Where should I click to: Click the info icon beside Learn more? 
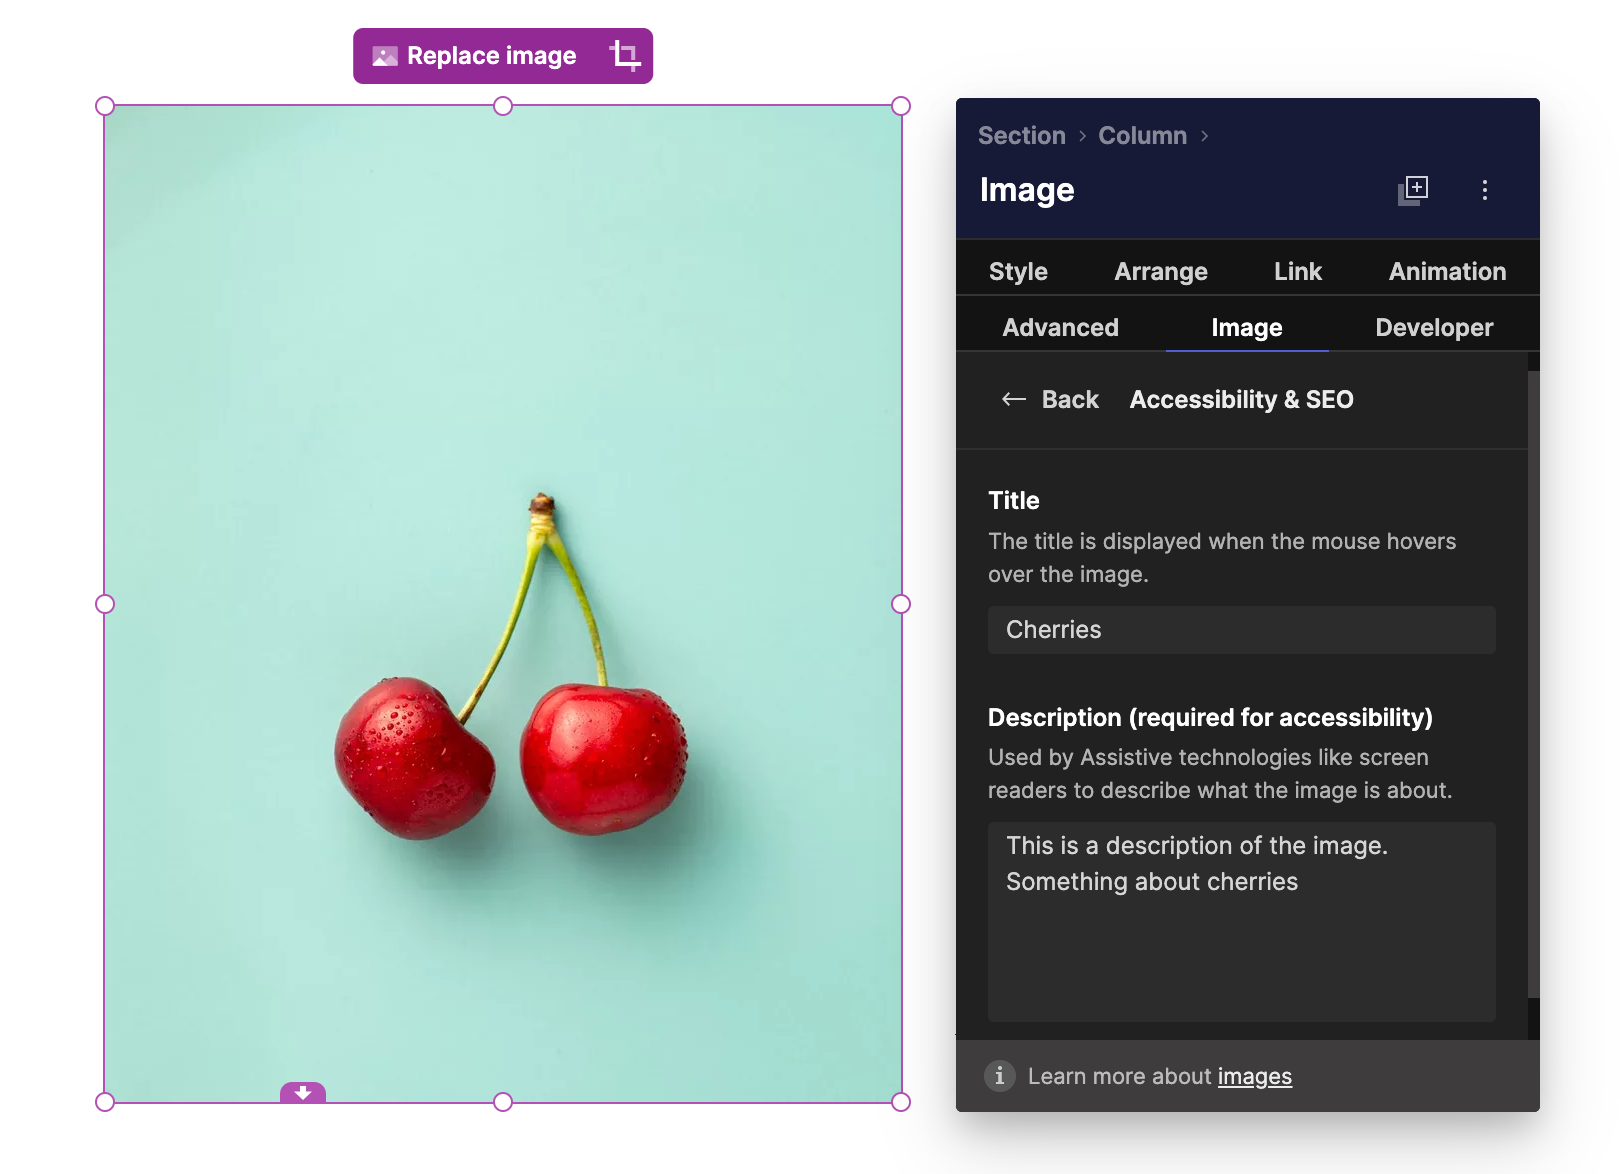pyautogui.click(x=999, y=1076)
